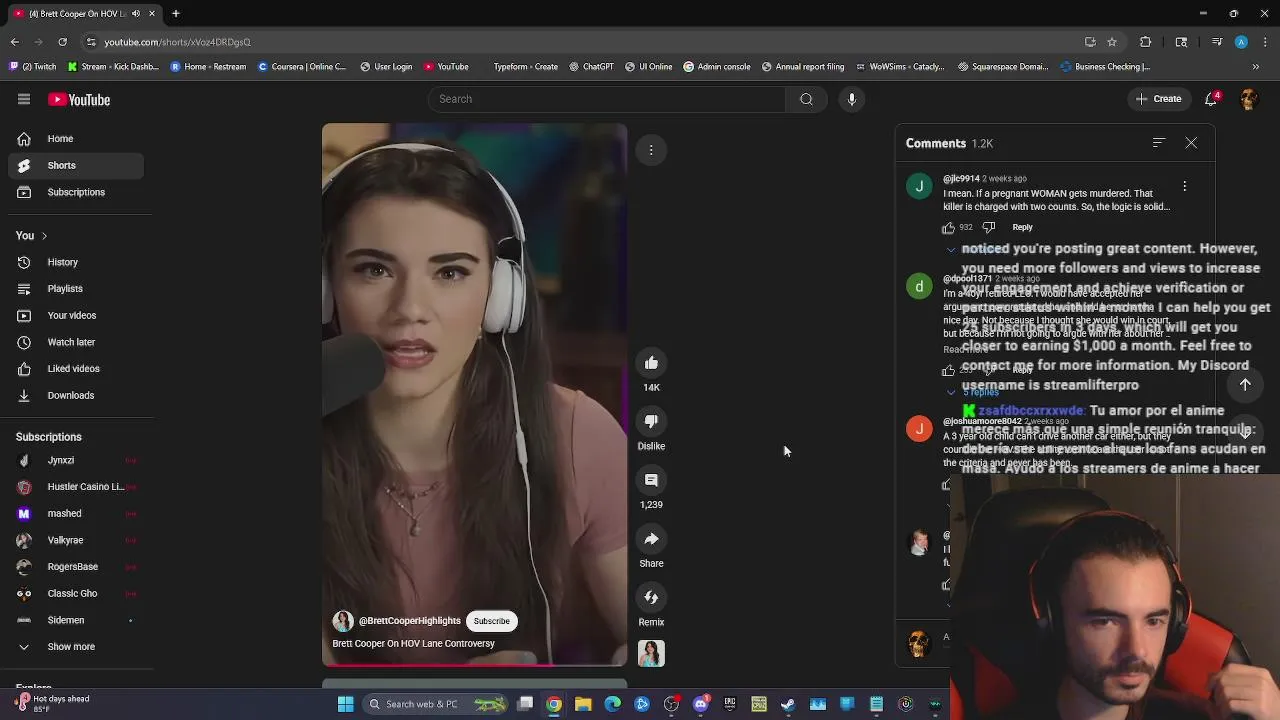Remix this short
This screenshot has height=720, width=1280.
651,597
